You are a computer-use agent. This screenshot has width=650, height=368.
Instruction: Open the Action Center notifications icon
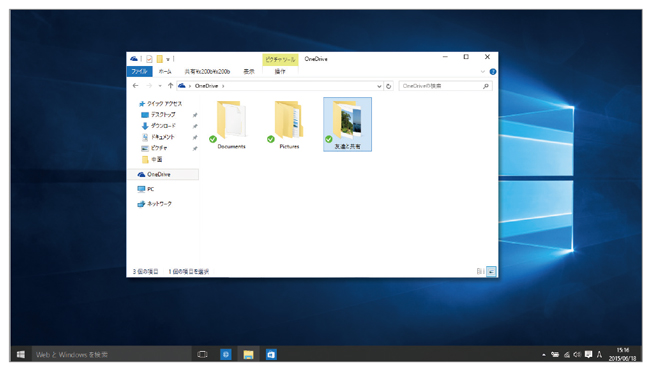(588, 354)
